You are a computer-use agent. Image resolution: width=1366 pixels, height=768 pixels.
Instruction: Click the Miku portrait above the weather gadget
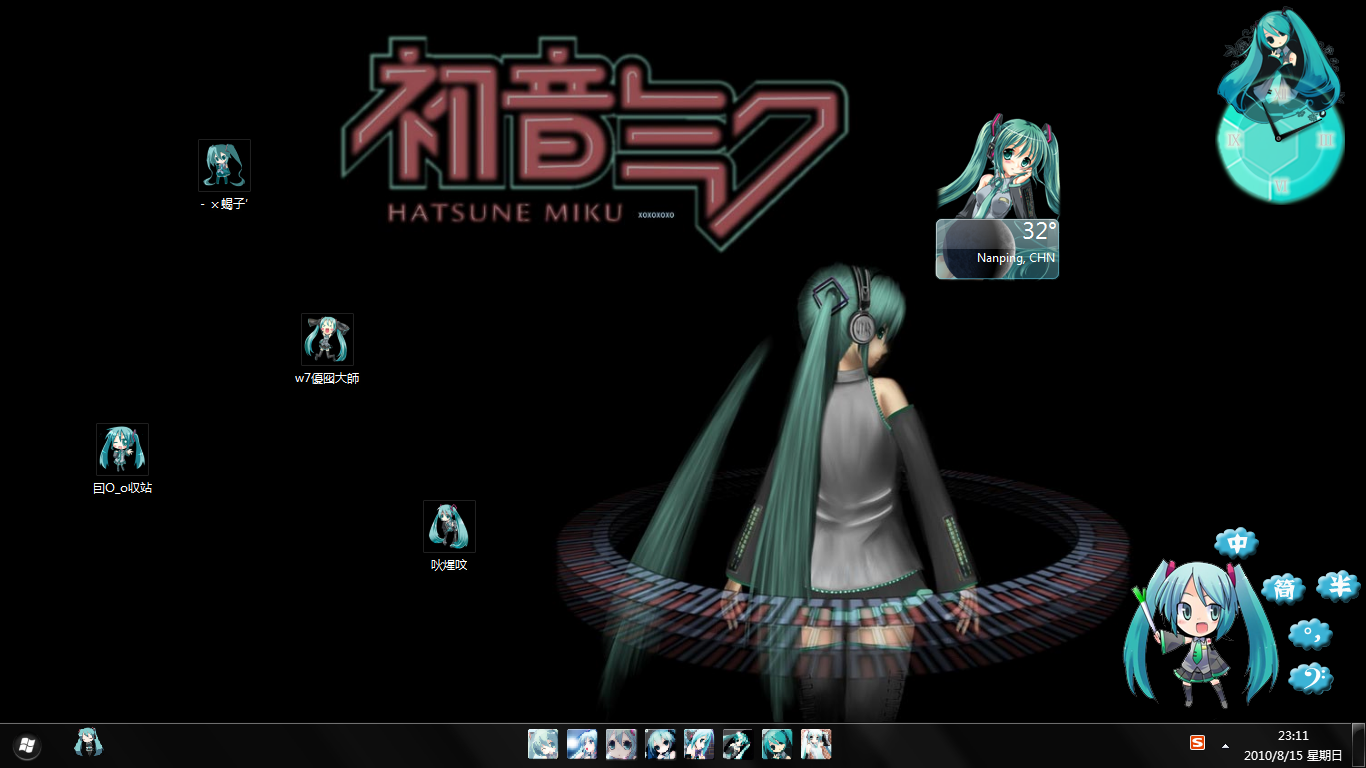[998, 168]
